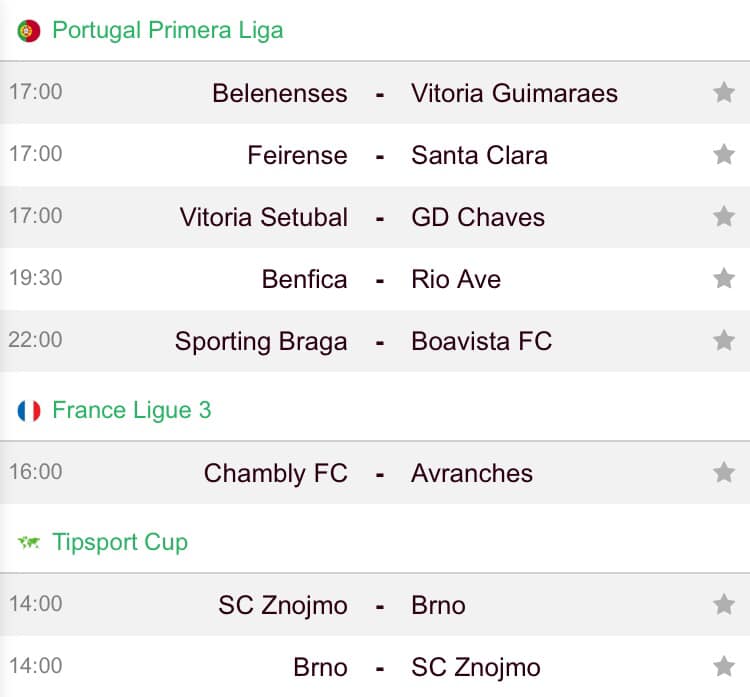Viewport: 750px width, 697px height.
Task: Open the Tipsport Cup competition link
Action: [x=120, y=542]
